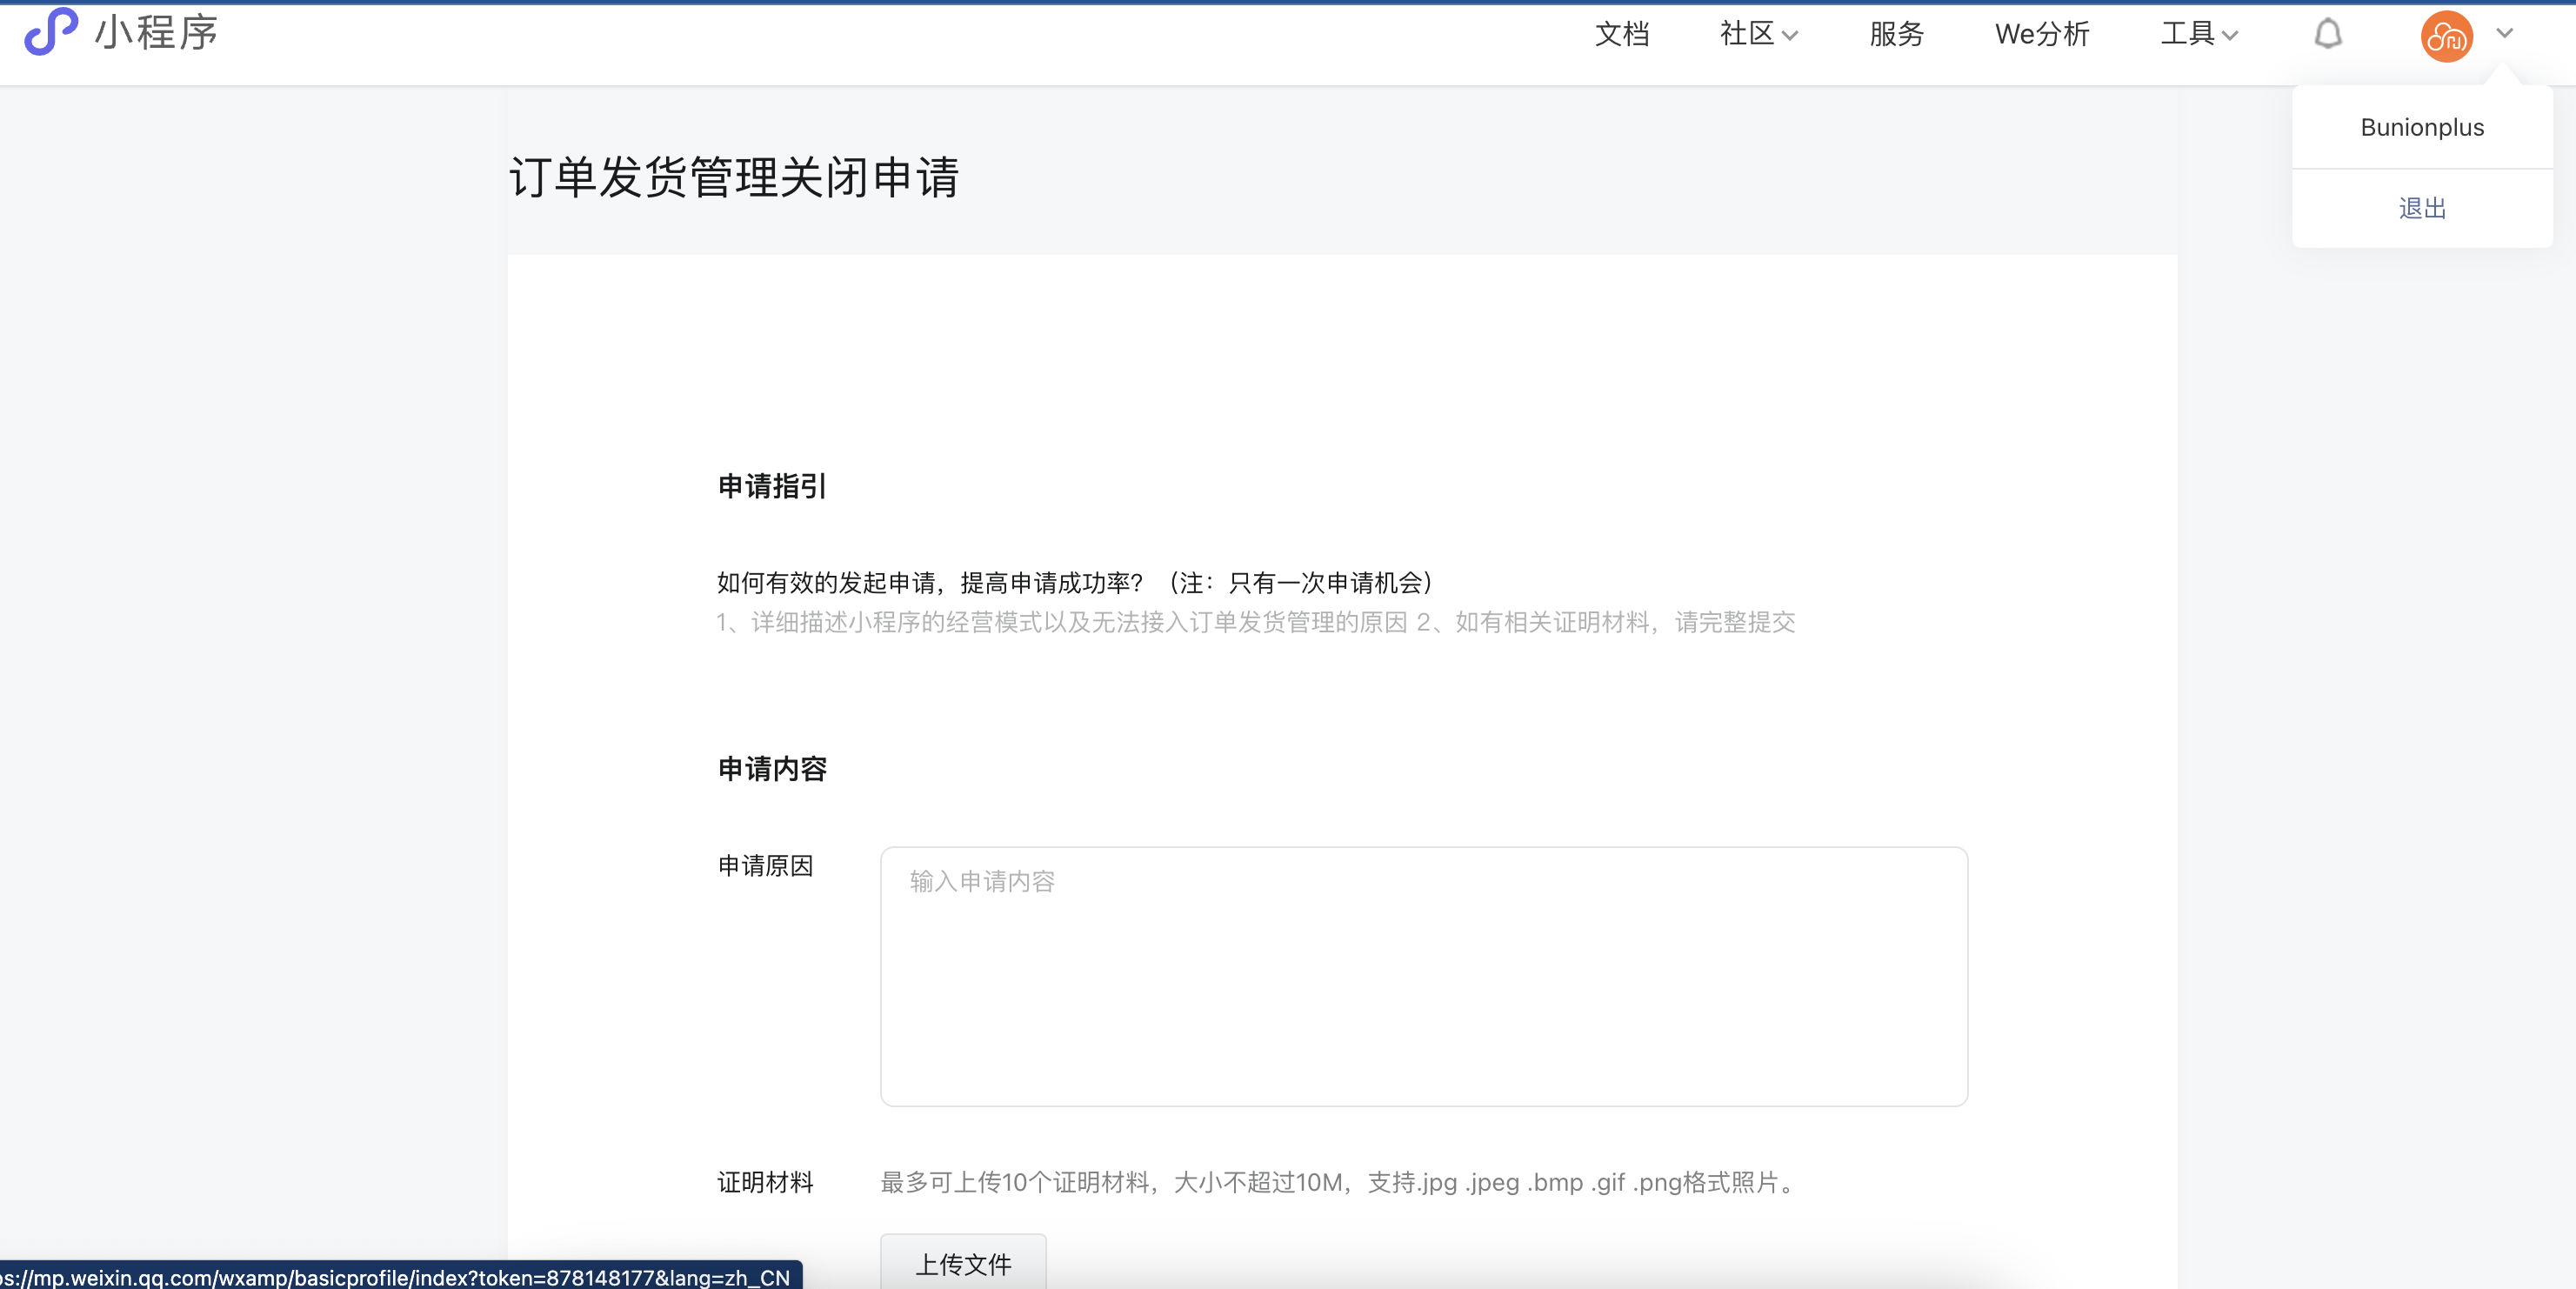Open We分析 from the top navigation
This screenshot has height=1289, width=2576.
[2041, 34]
